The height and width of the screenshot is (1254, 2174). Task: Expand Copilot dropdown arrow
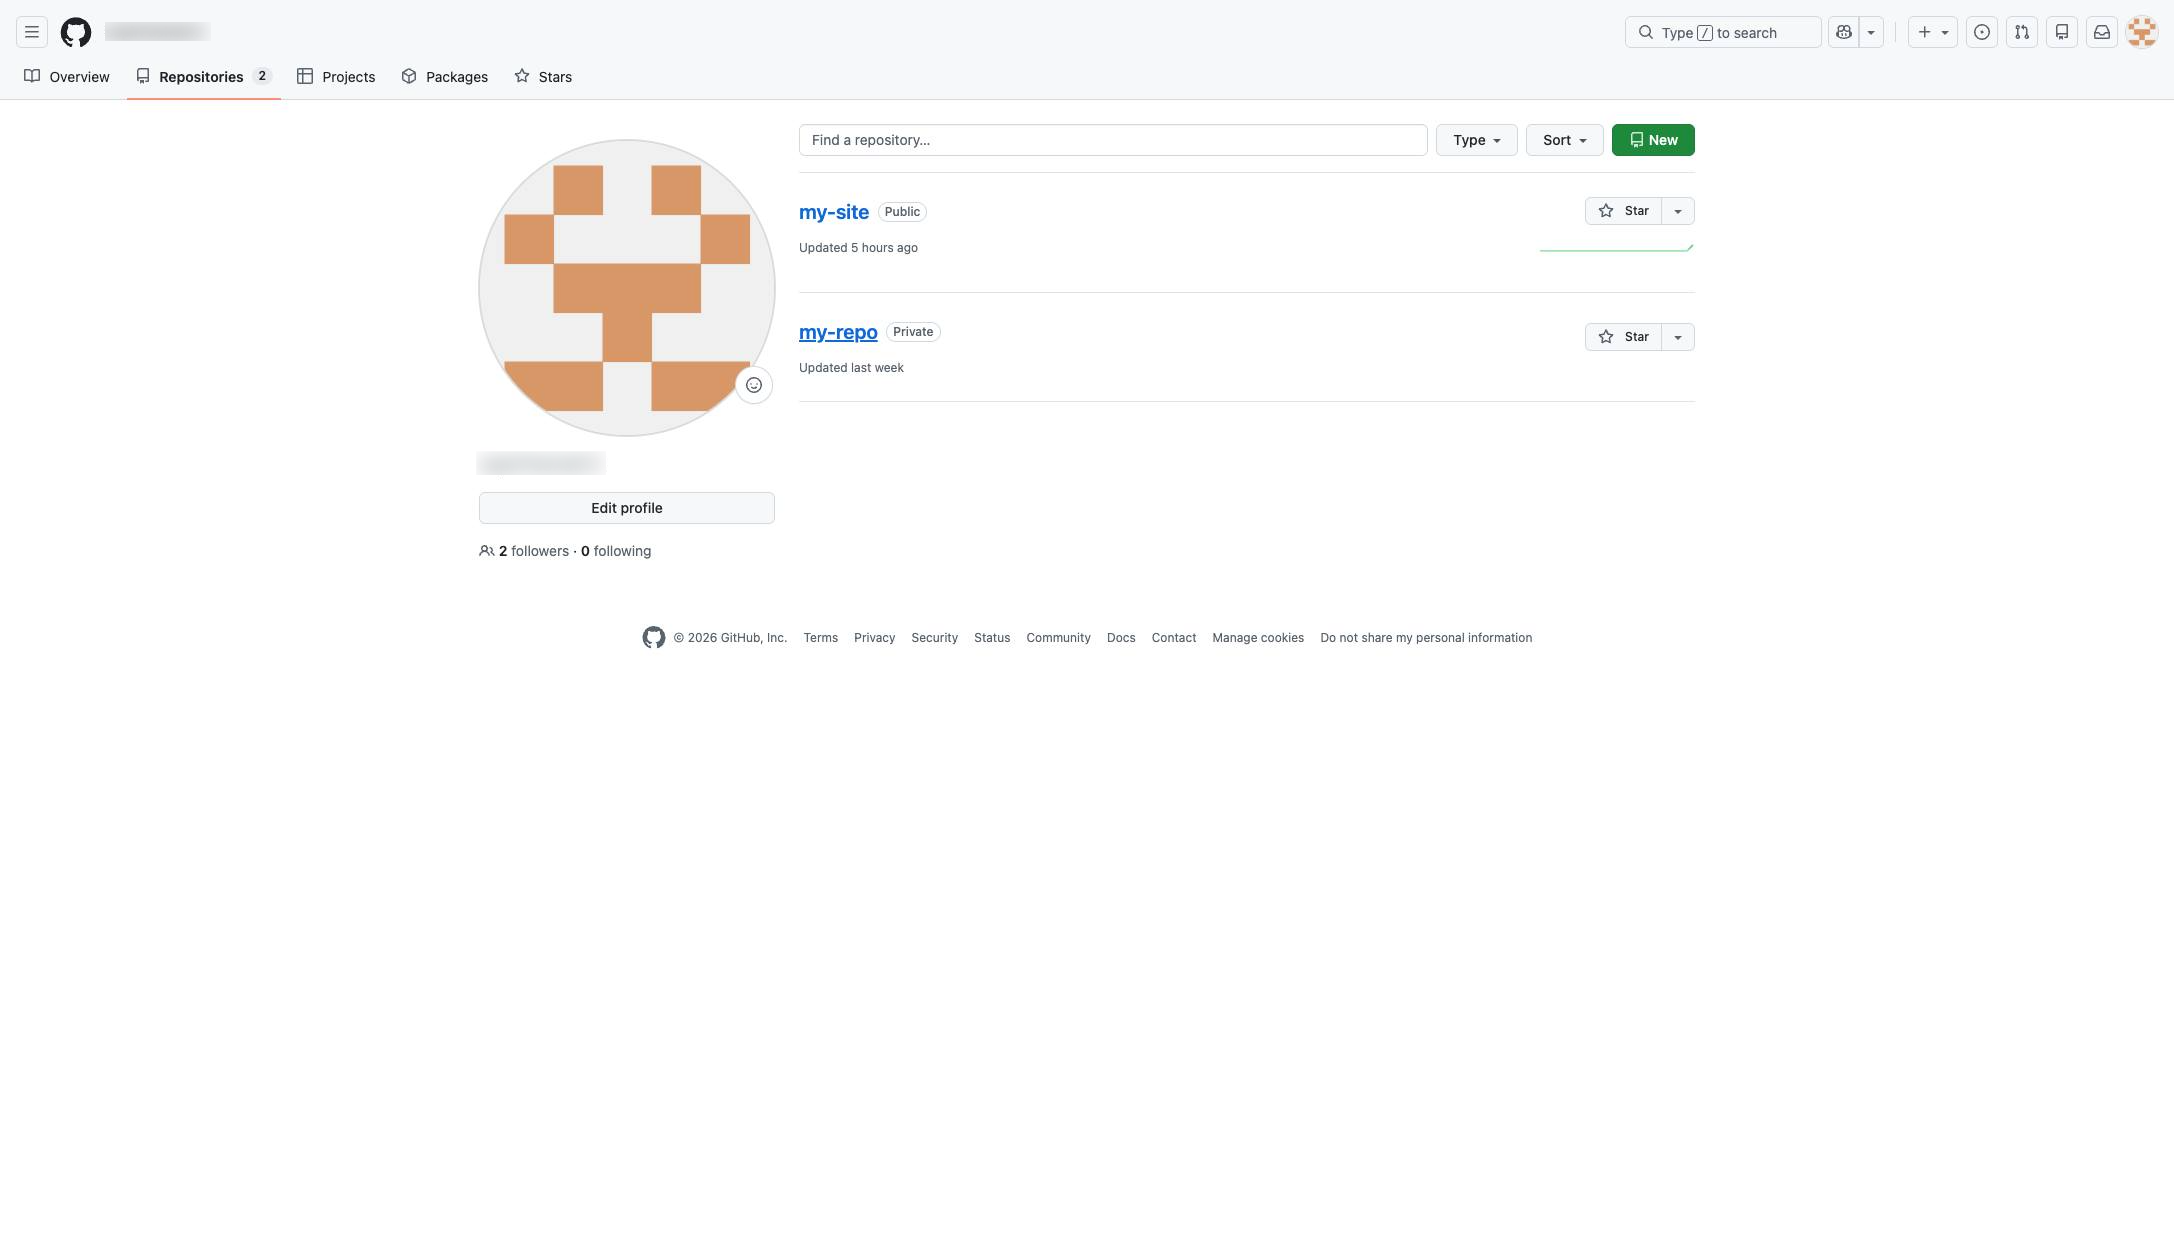pyautogui.click(x=1871, y=32)
